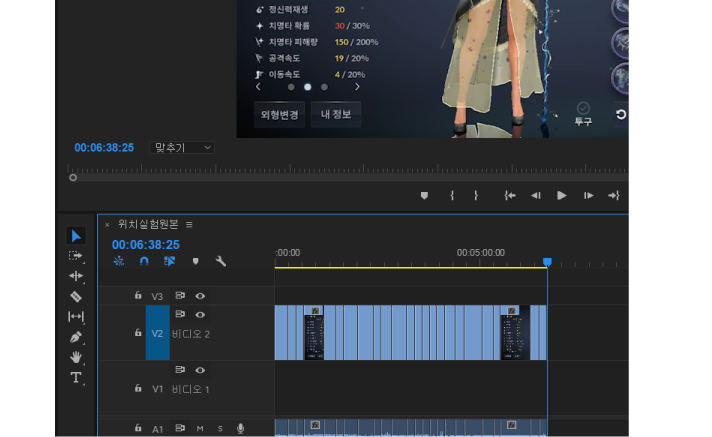Viewport: 712px width, 437px height.
Task: Click Go to In point button
Action: tap(510, 196)
